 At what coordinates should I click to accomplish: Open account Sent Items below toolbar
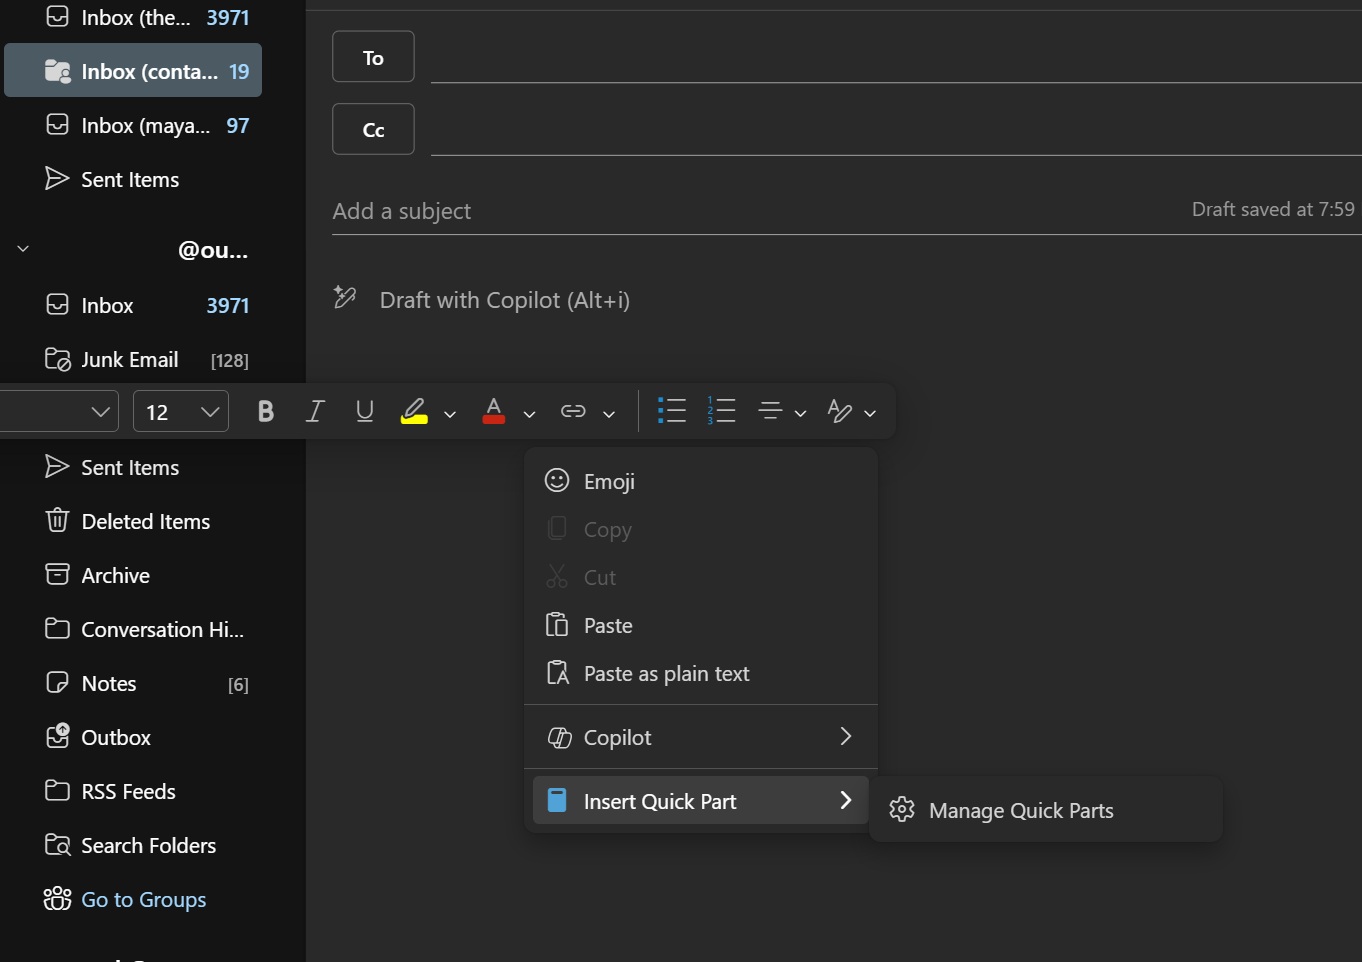point(133,467)
